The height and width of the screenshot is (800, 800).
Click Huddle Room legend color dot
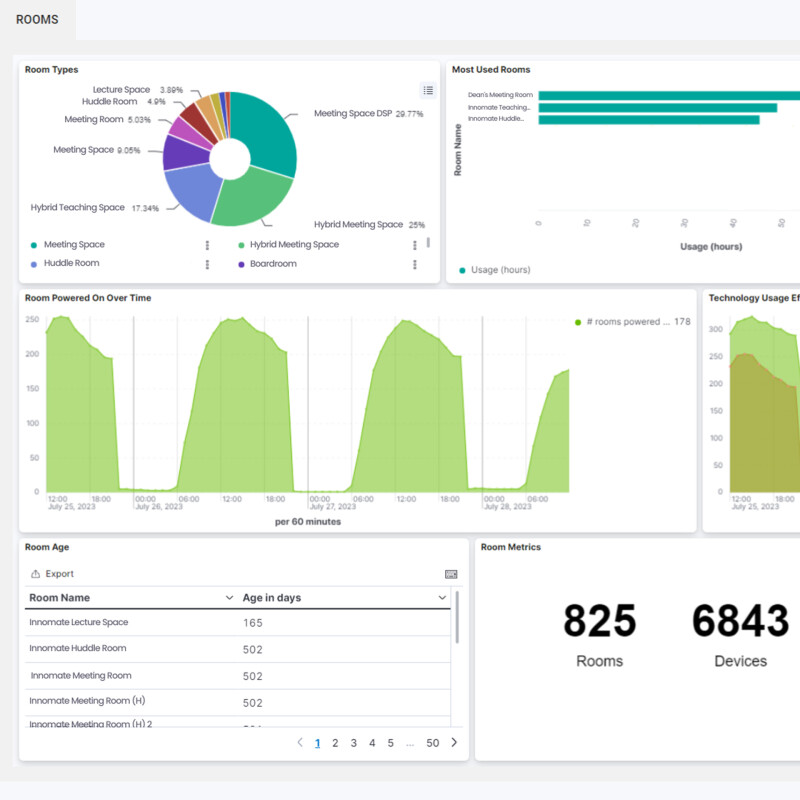[34, 264]
